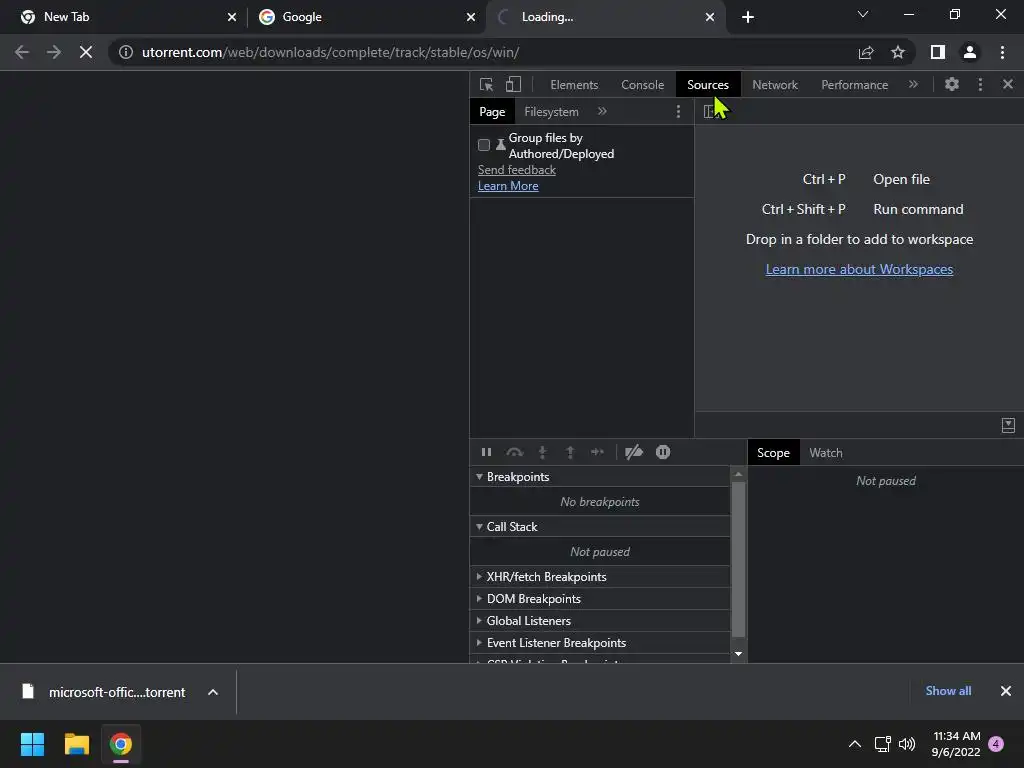The image size is (1024, 768).
Task: Open DevTools settings gear
Action: 952,84
